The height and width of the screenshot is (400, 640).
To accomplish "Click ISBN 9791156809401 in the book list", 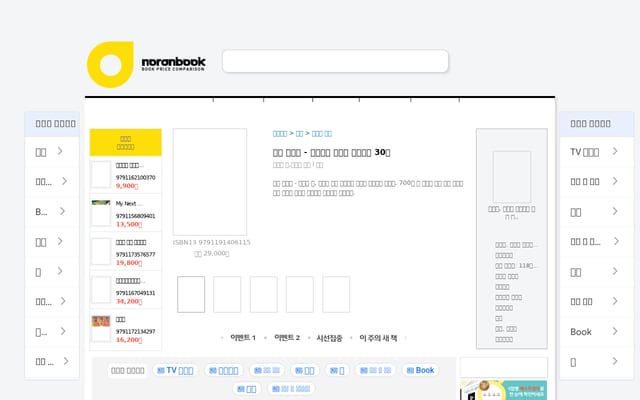I will coord(136,216).
